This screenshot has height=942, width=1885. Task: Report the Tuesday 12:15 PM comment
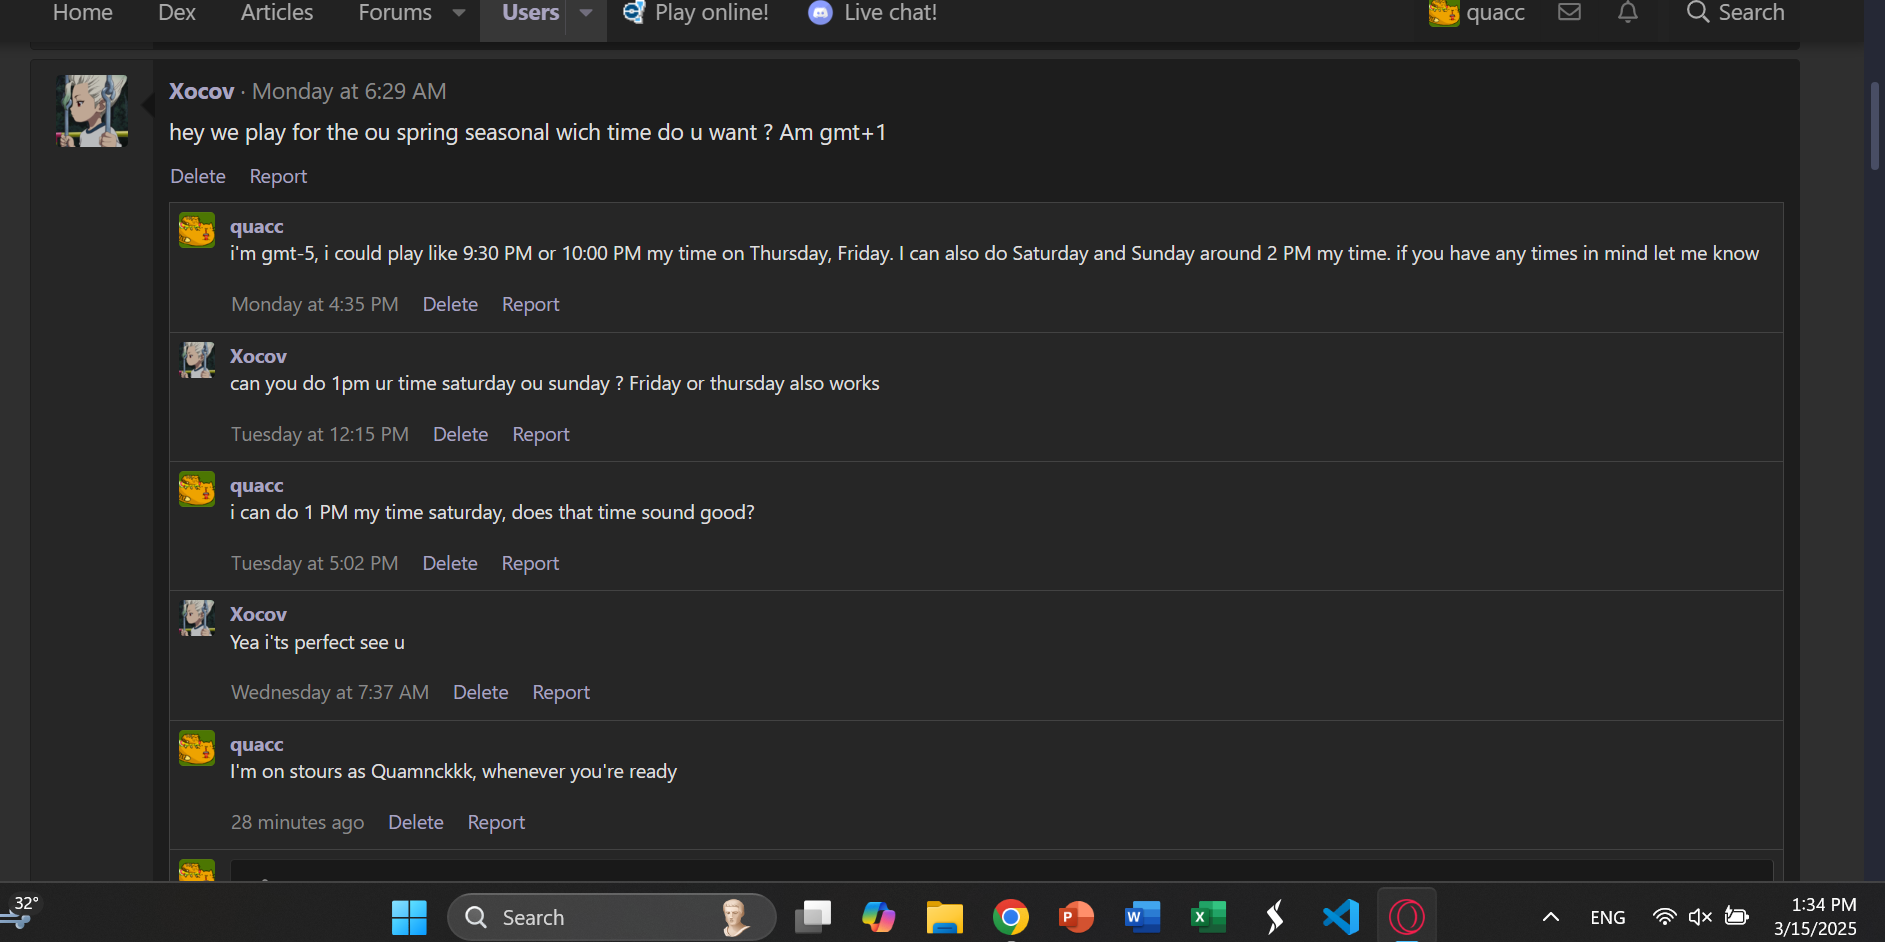pos(541,434)
